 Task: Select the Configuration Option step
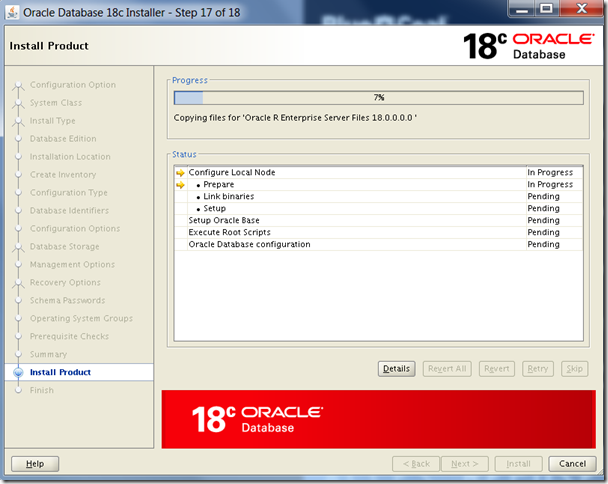tap(73, 85)
